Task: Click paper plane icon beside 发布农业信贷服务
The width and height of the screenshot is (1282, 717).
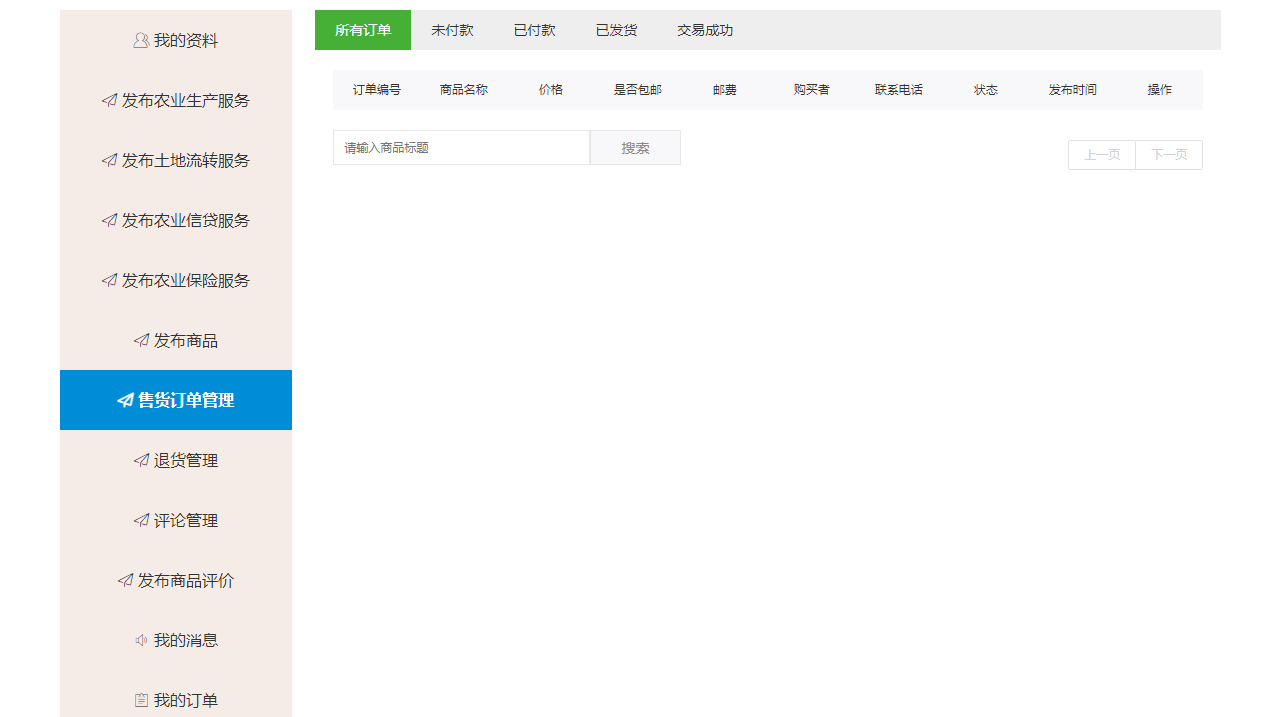Action: coord(109,221)
